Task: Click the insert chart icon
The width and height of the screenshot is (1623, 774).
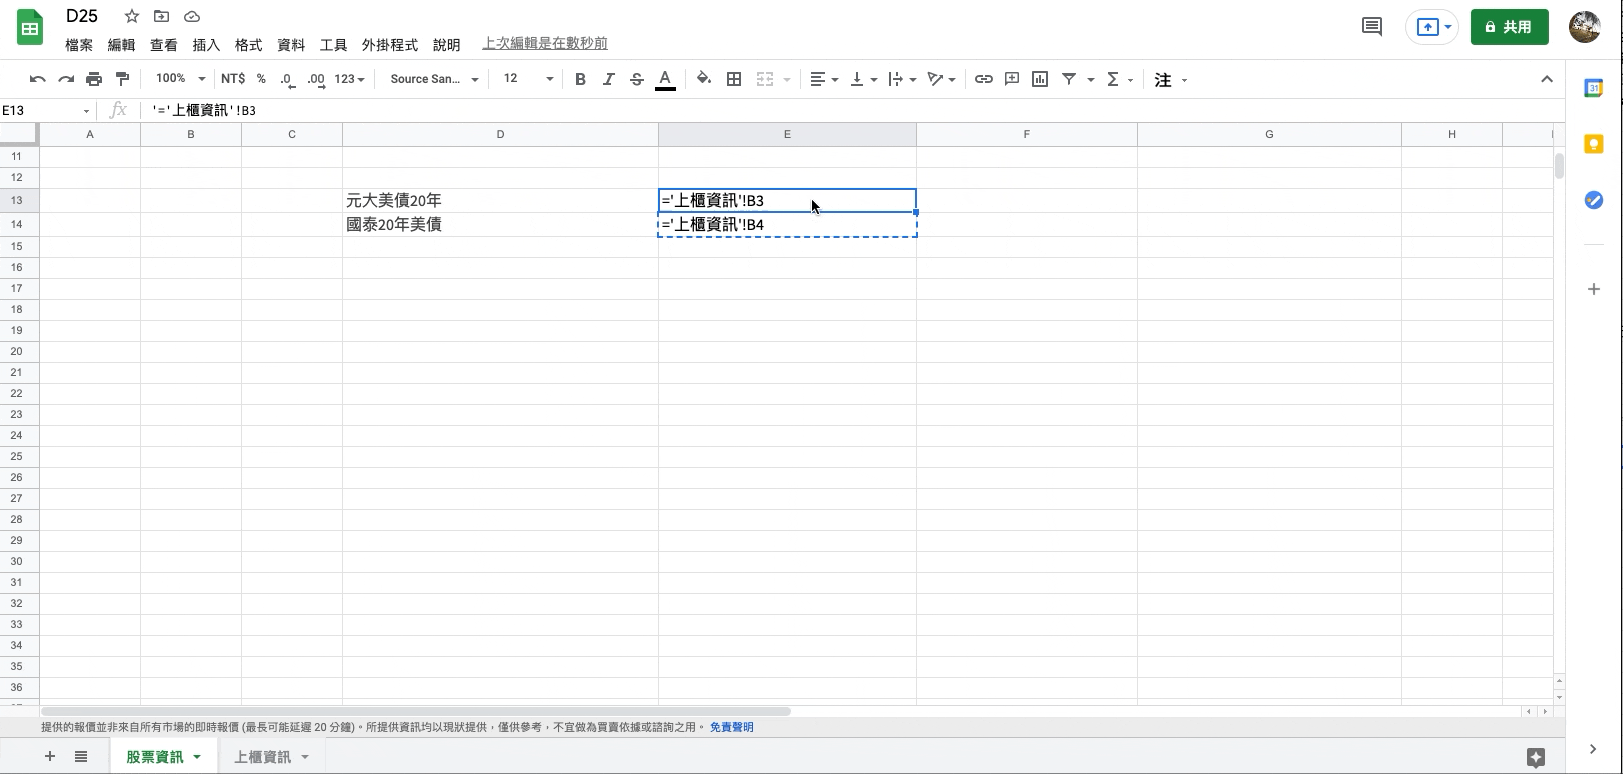Action: tap(1040, 79)
